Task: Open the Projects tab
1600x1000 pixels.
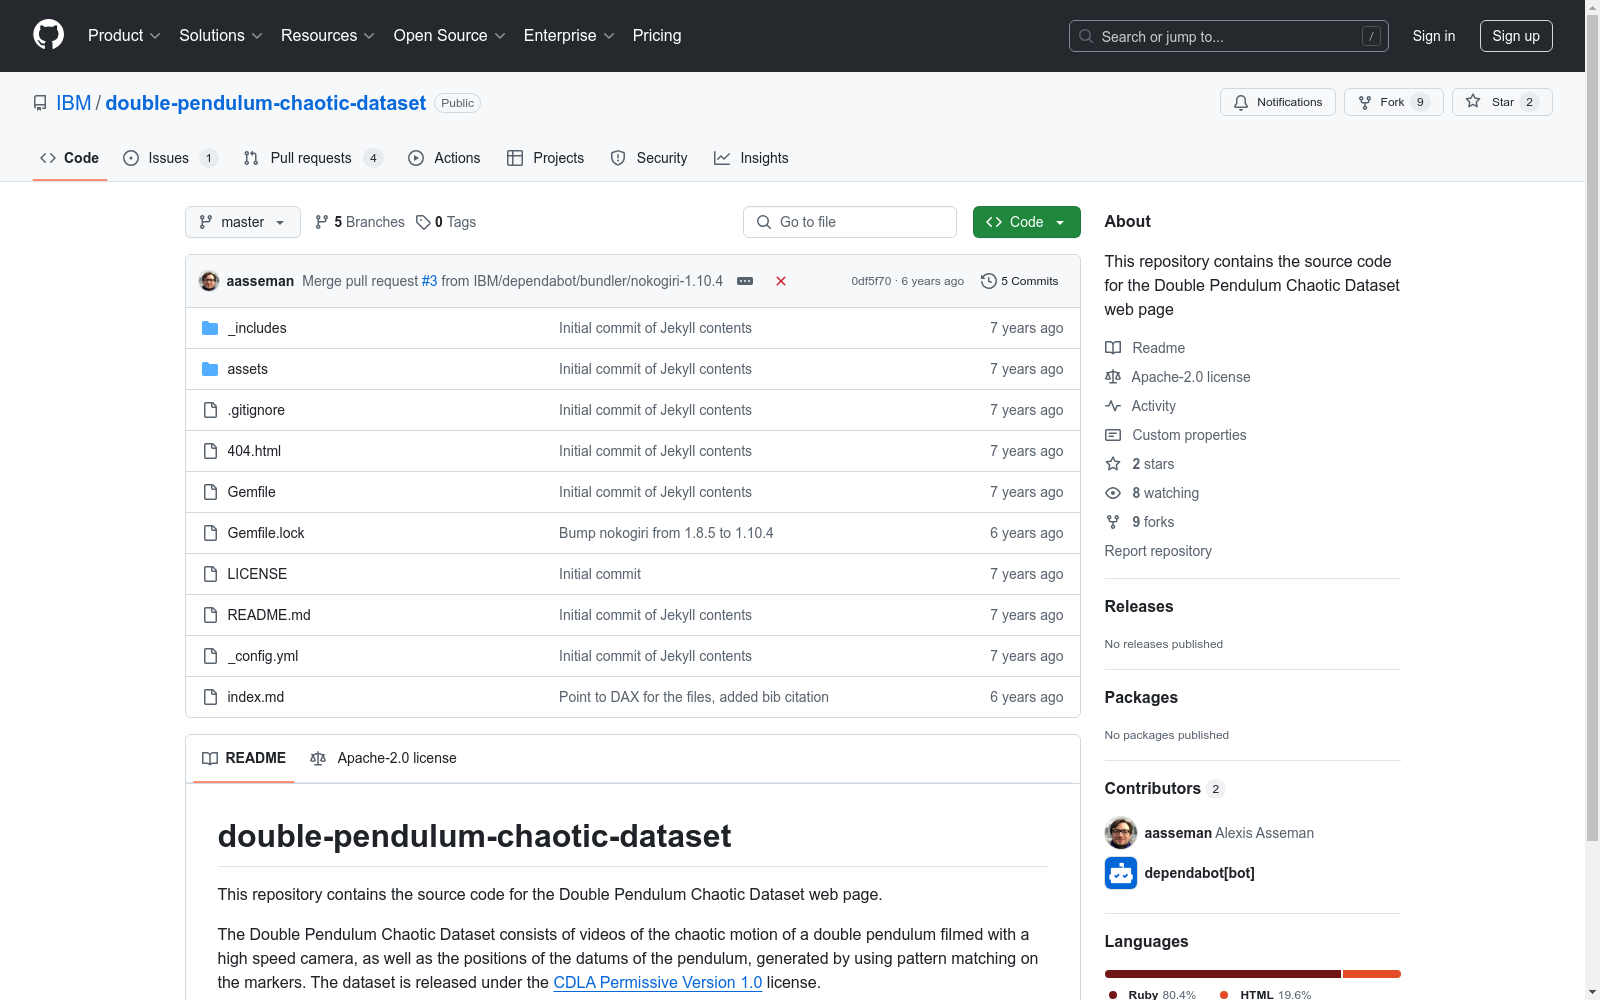Action: click(x=546, y=158)
